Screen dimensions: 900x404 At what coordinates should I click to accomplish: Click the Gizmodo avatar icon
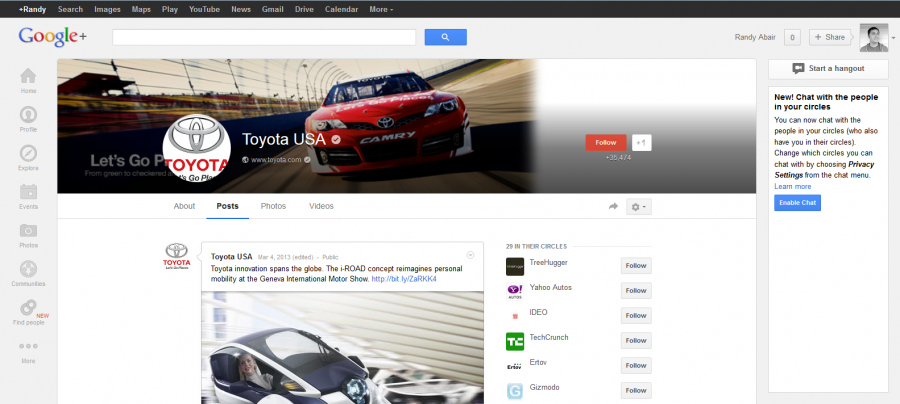pos(515,391)
